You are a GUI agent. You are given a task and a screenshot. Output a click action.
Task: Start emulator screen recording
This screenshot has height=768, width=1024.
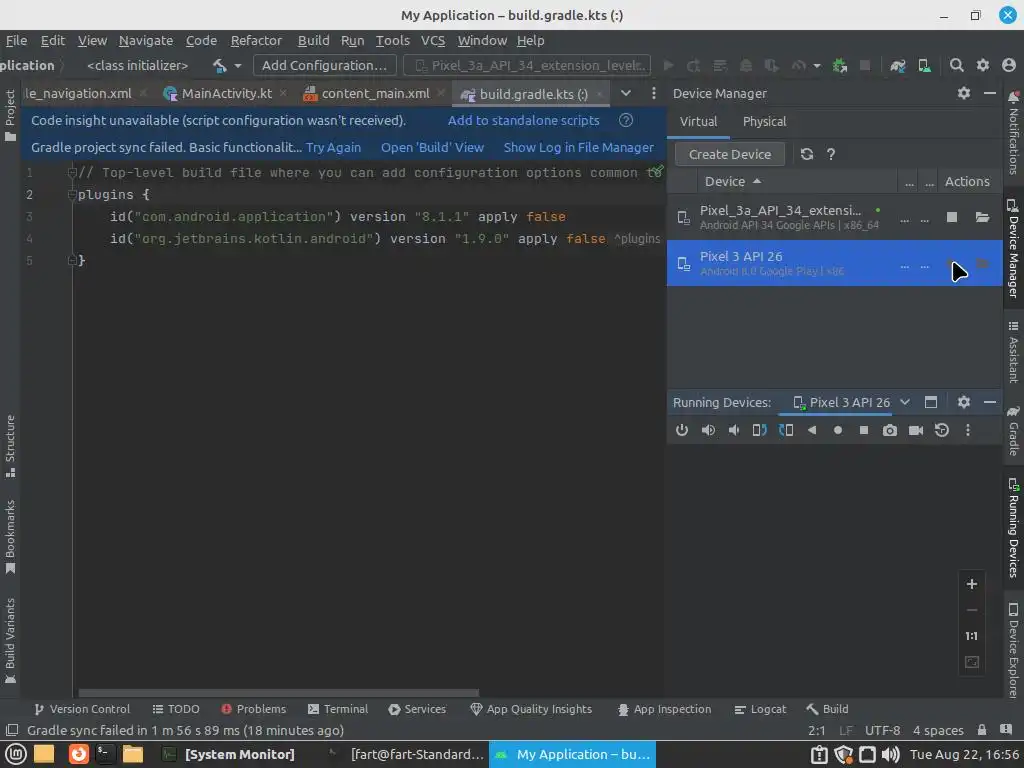tap(916, 430)
